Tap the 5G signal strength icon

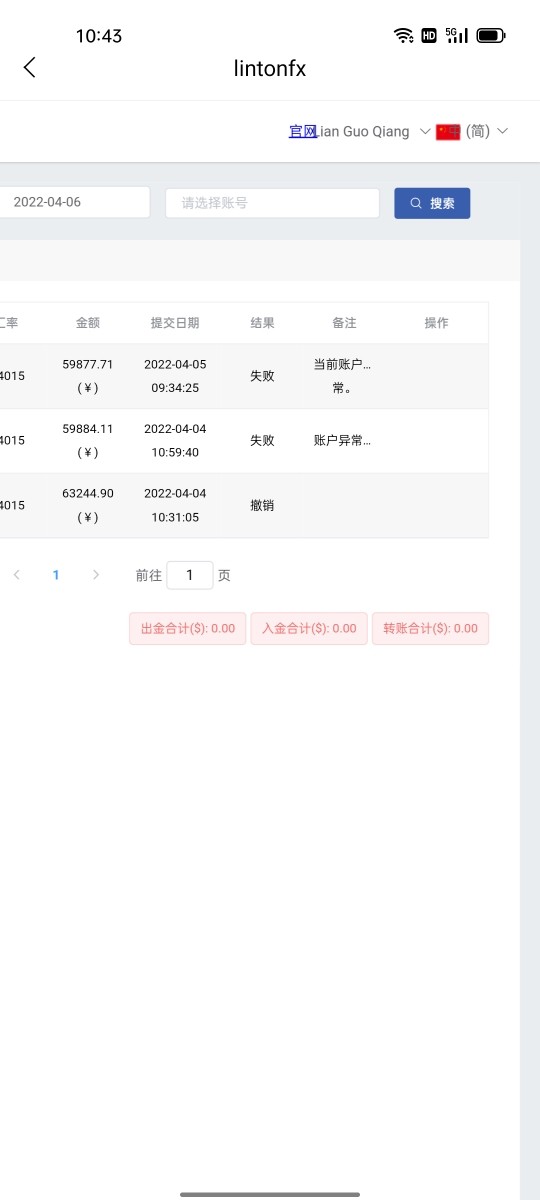(457, 36)
